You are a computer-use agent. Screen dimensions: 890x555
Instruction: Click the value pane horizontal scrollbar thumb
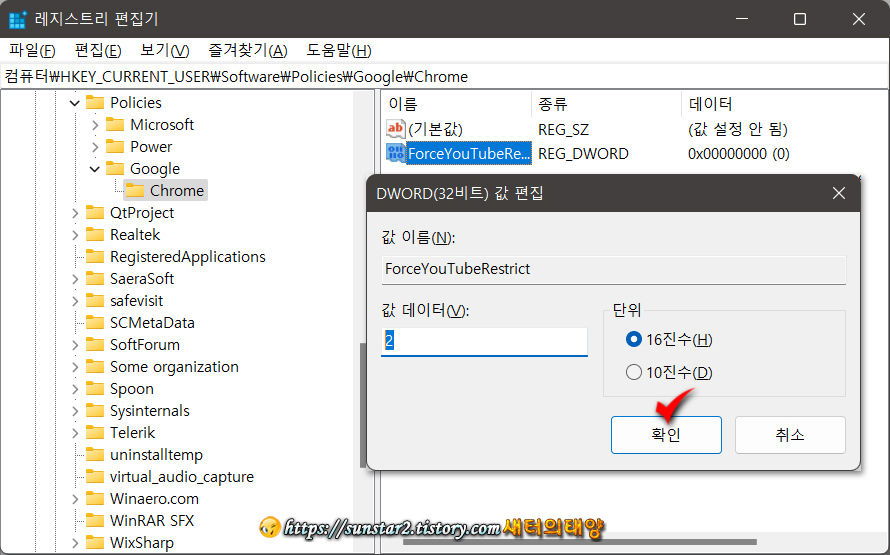580,541
